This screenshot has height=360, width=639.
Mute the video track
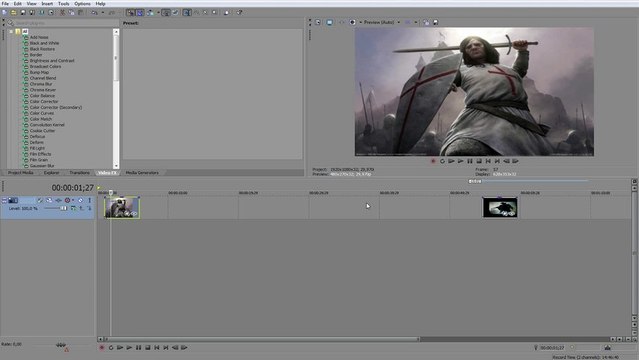coord(81,200)
